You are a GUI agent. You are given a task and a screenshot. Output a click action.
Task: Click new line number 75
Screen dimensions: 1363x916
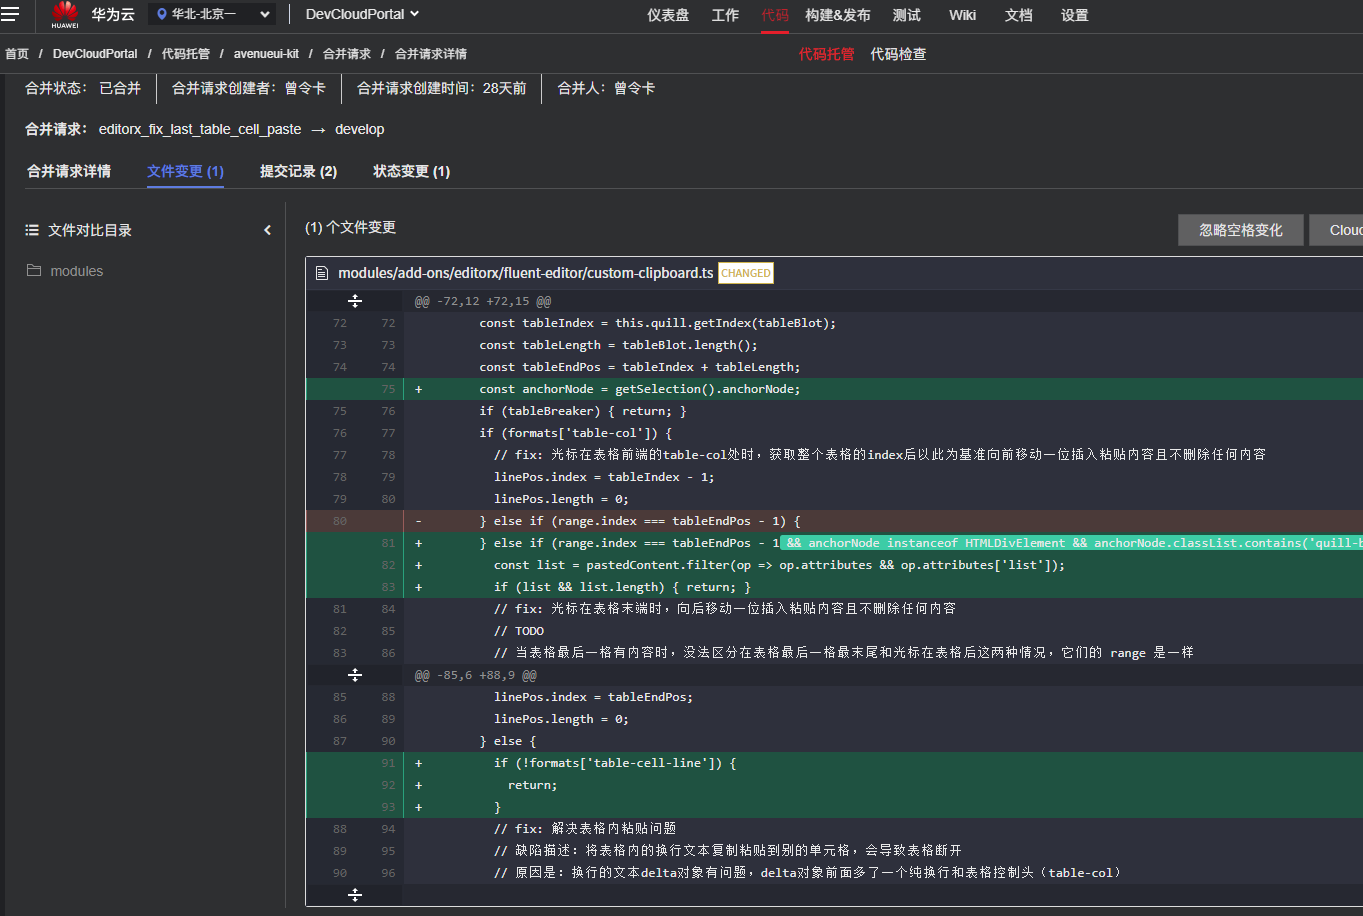coord(388,389)
